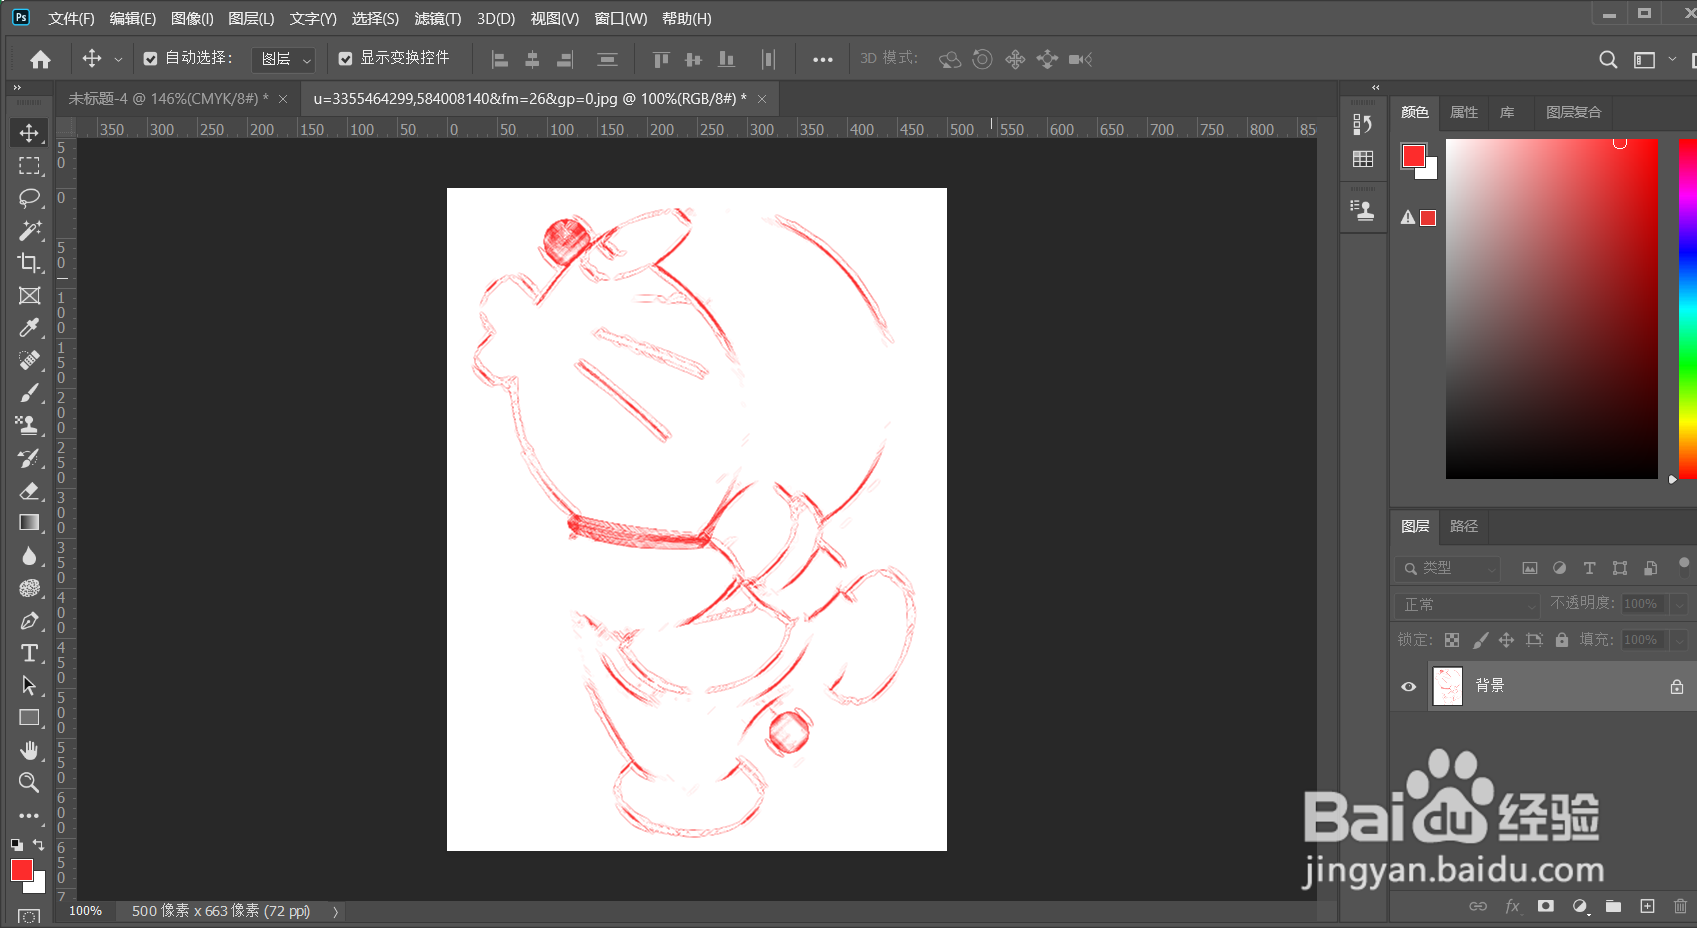The image size is (1697, 928).
Task: Click align top edges button
Action: (661, 60)
